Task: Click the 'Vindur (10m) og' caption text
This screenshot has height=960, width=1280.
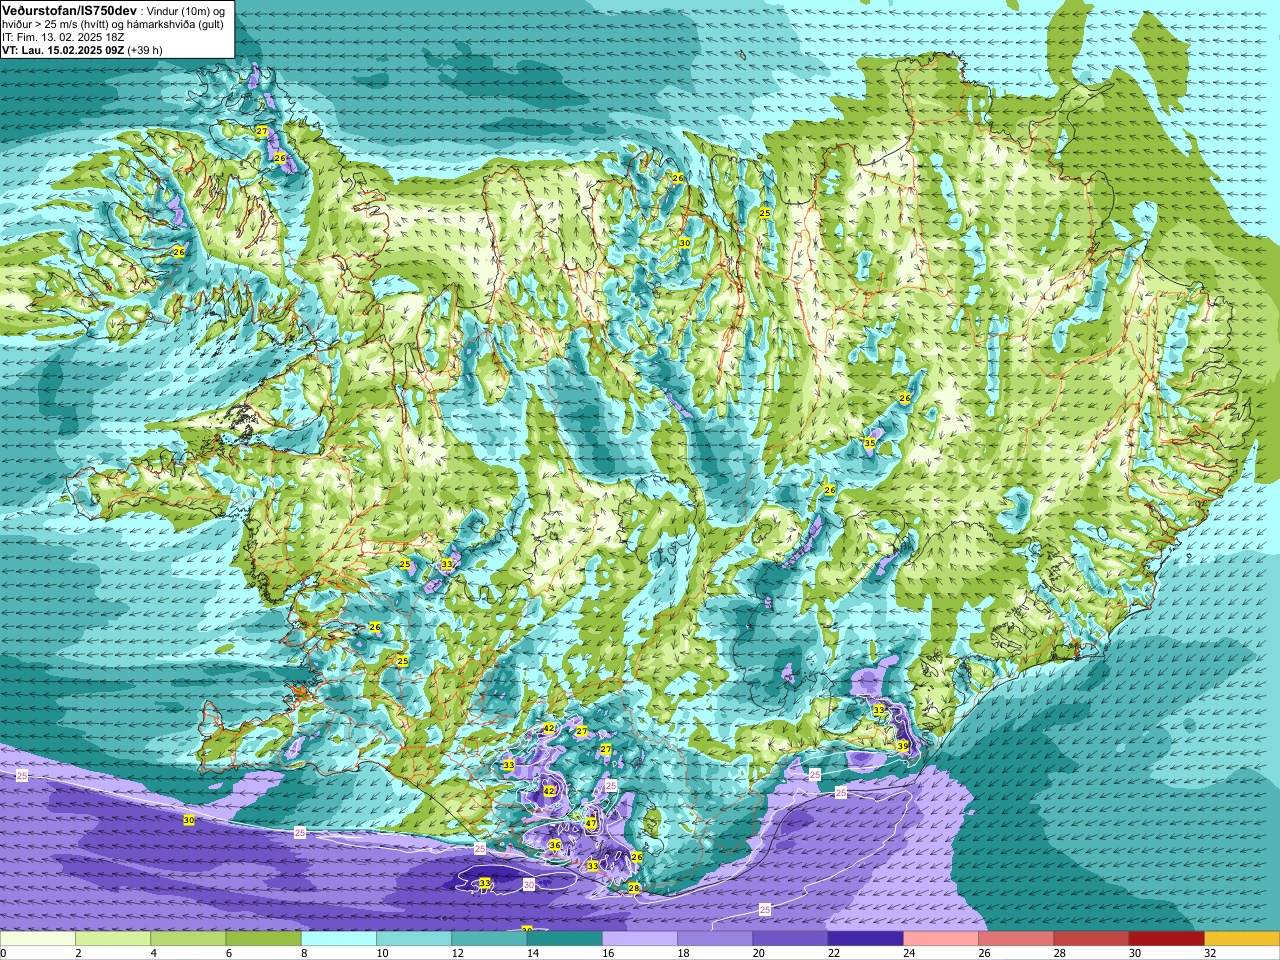Action: coord(186,10)
